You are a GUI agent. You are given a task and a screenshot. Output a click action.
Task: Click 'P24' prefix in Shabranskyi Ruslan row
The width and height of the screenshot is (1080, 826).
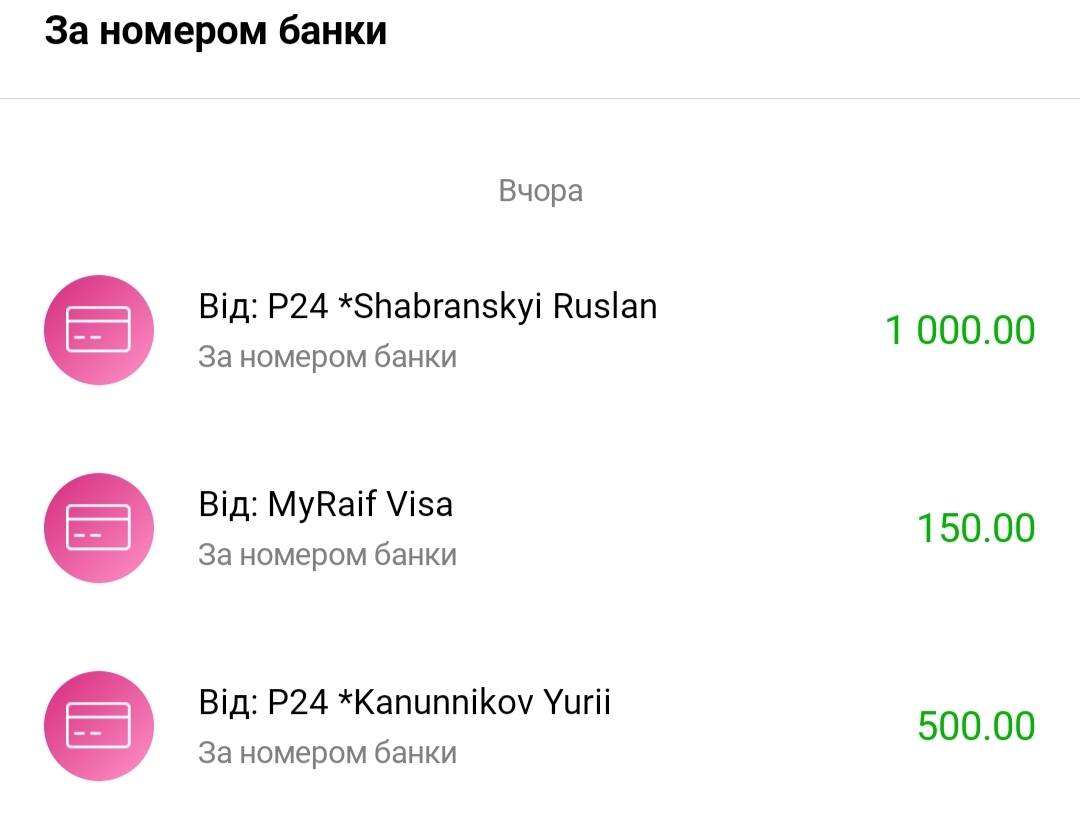[298, 306]
